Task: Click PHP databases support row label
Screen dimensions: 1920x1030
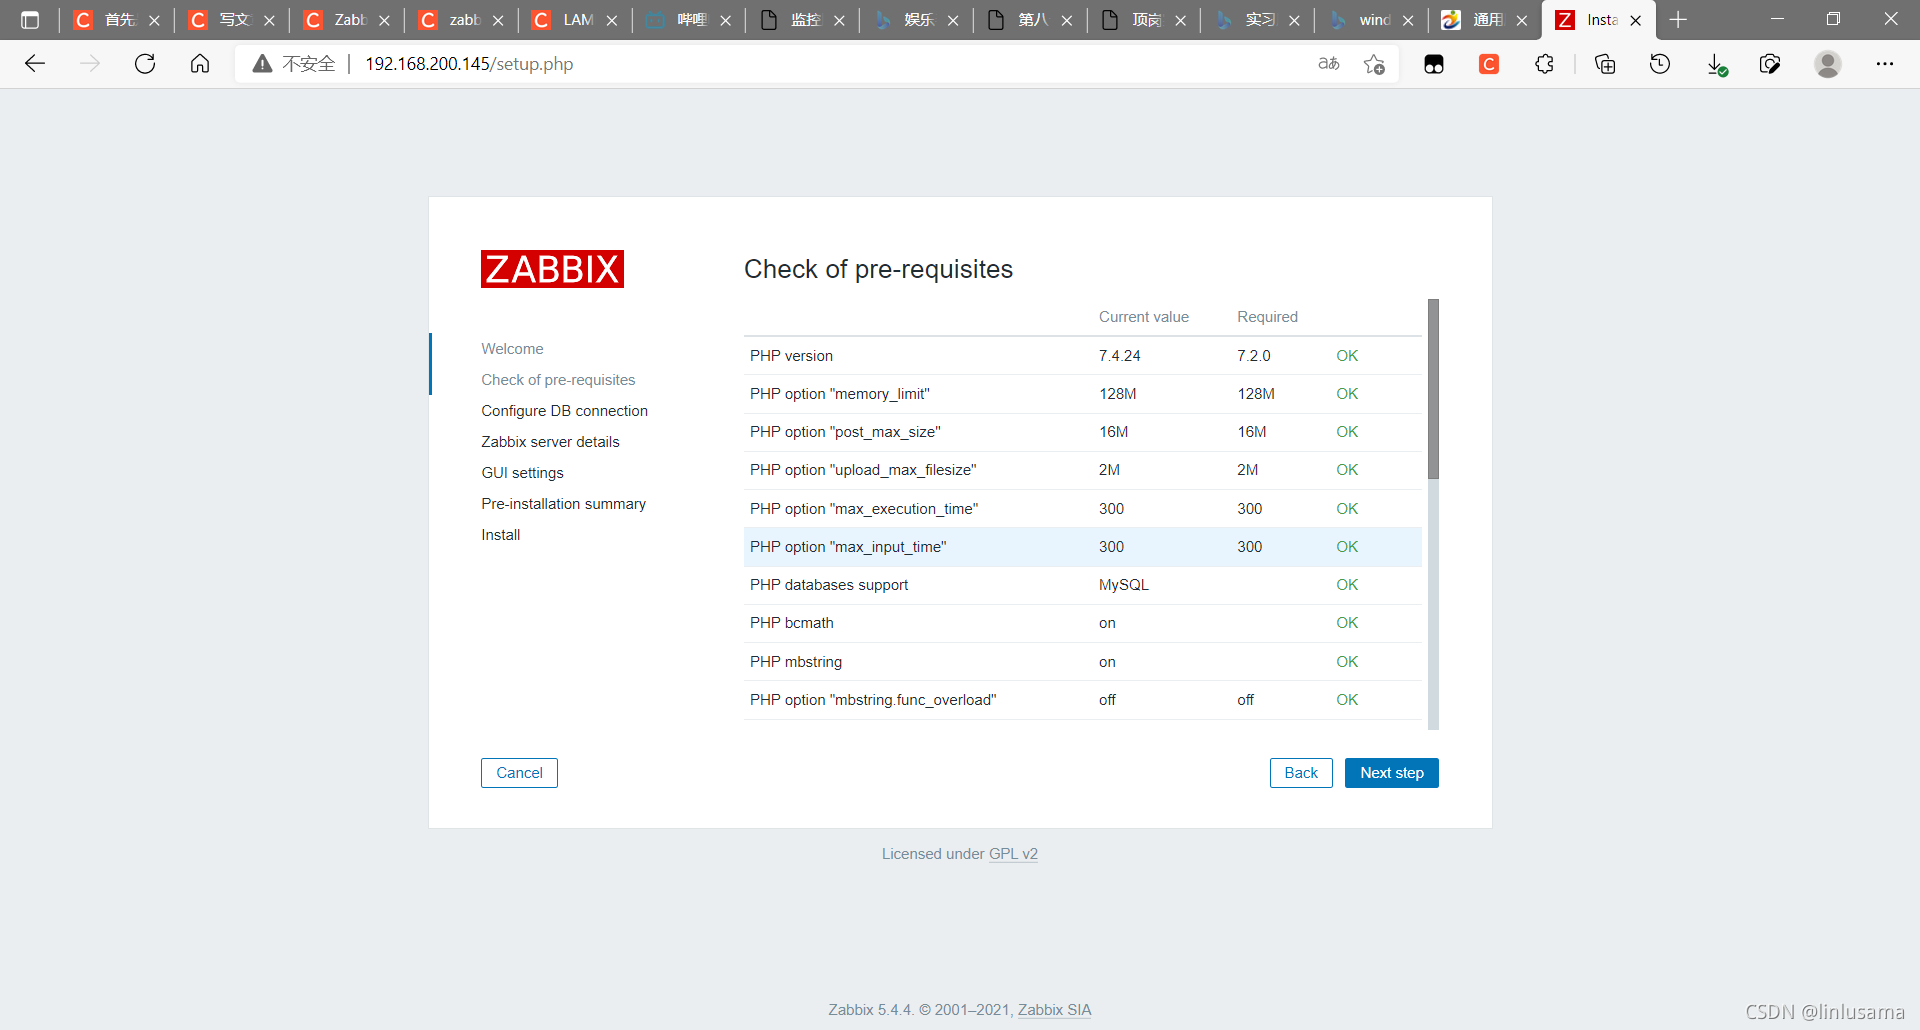Action: coord(829,585)
